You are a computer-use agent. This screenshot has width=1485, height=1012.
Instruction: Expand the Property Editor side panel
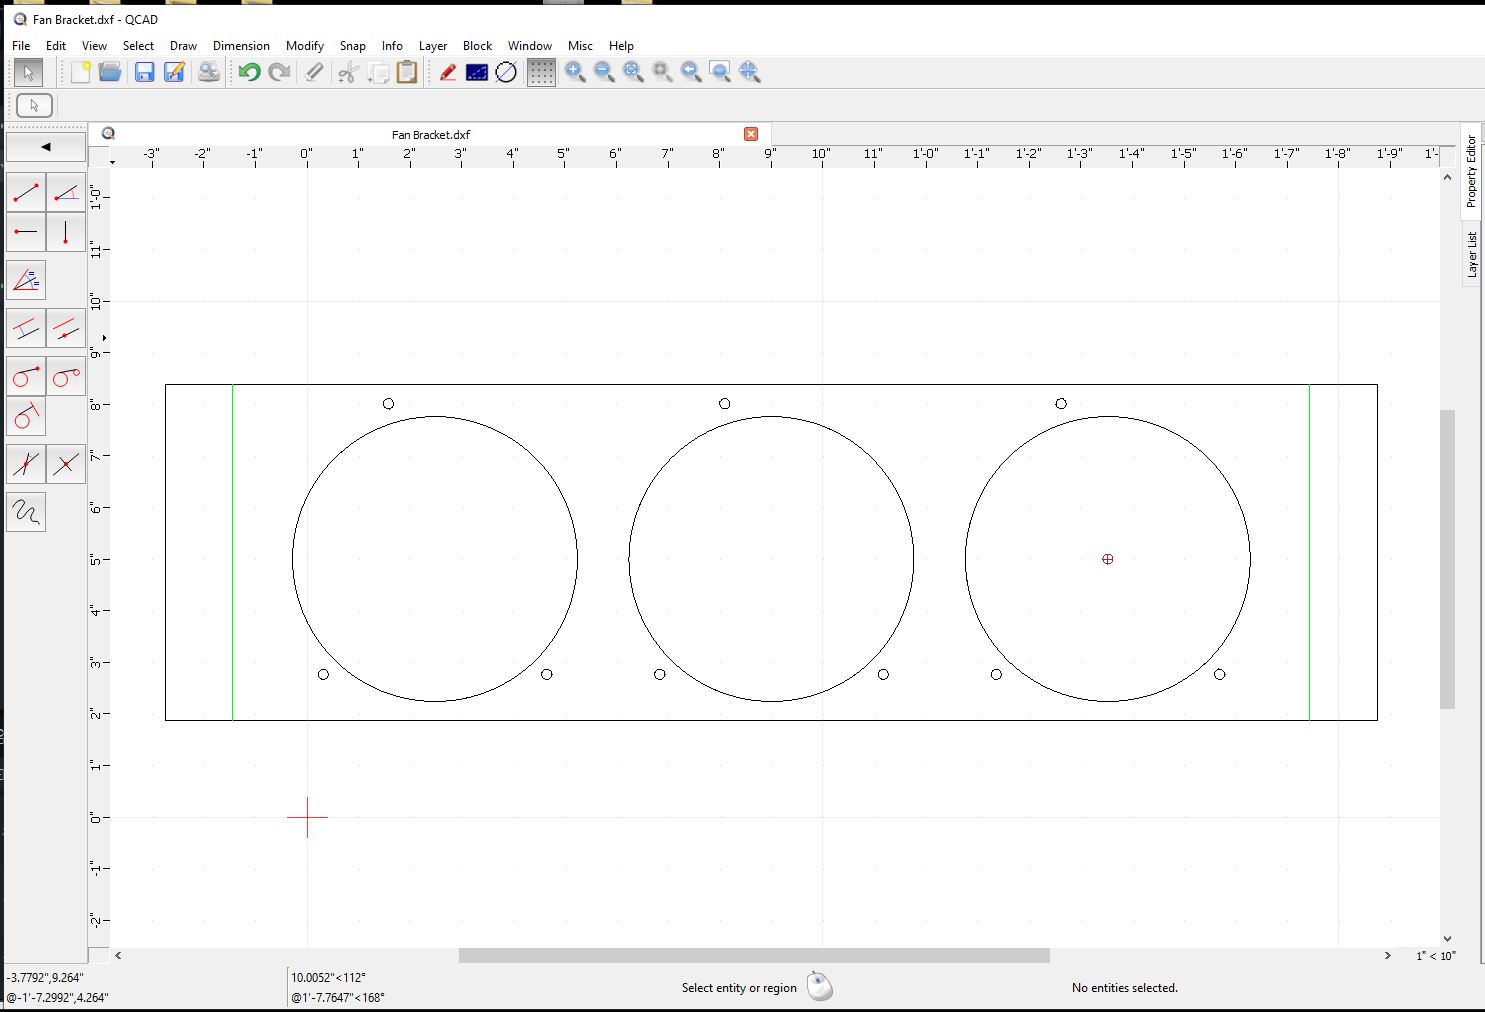[x=1471, y=171]
